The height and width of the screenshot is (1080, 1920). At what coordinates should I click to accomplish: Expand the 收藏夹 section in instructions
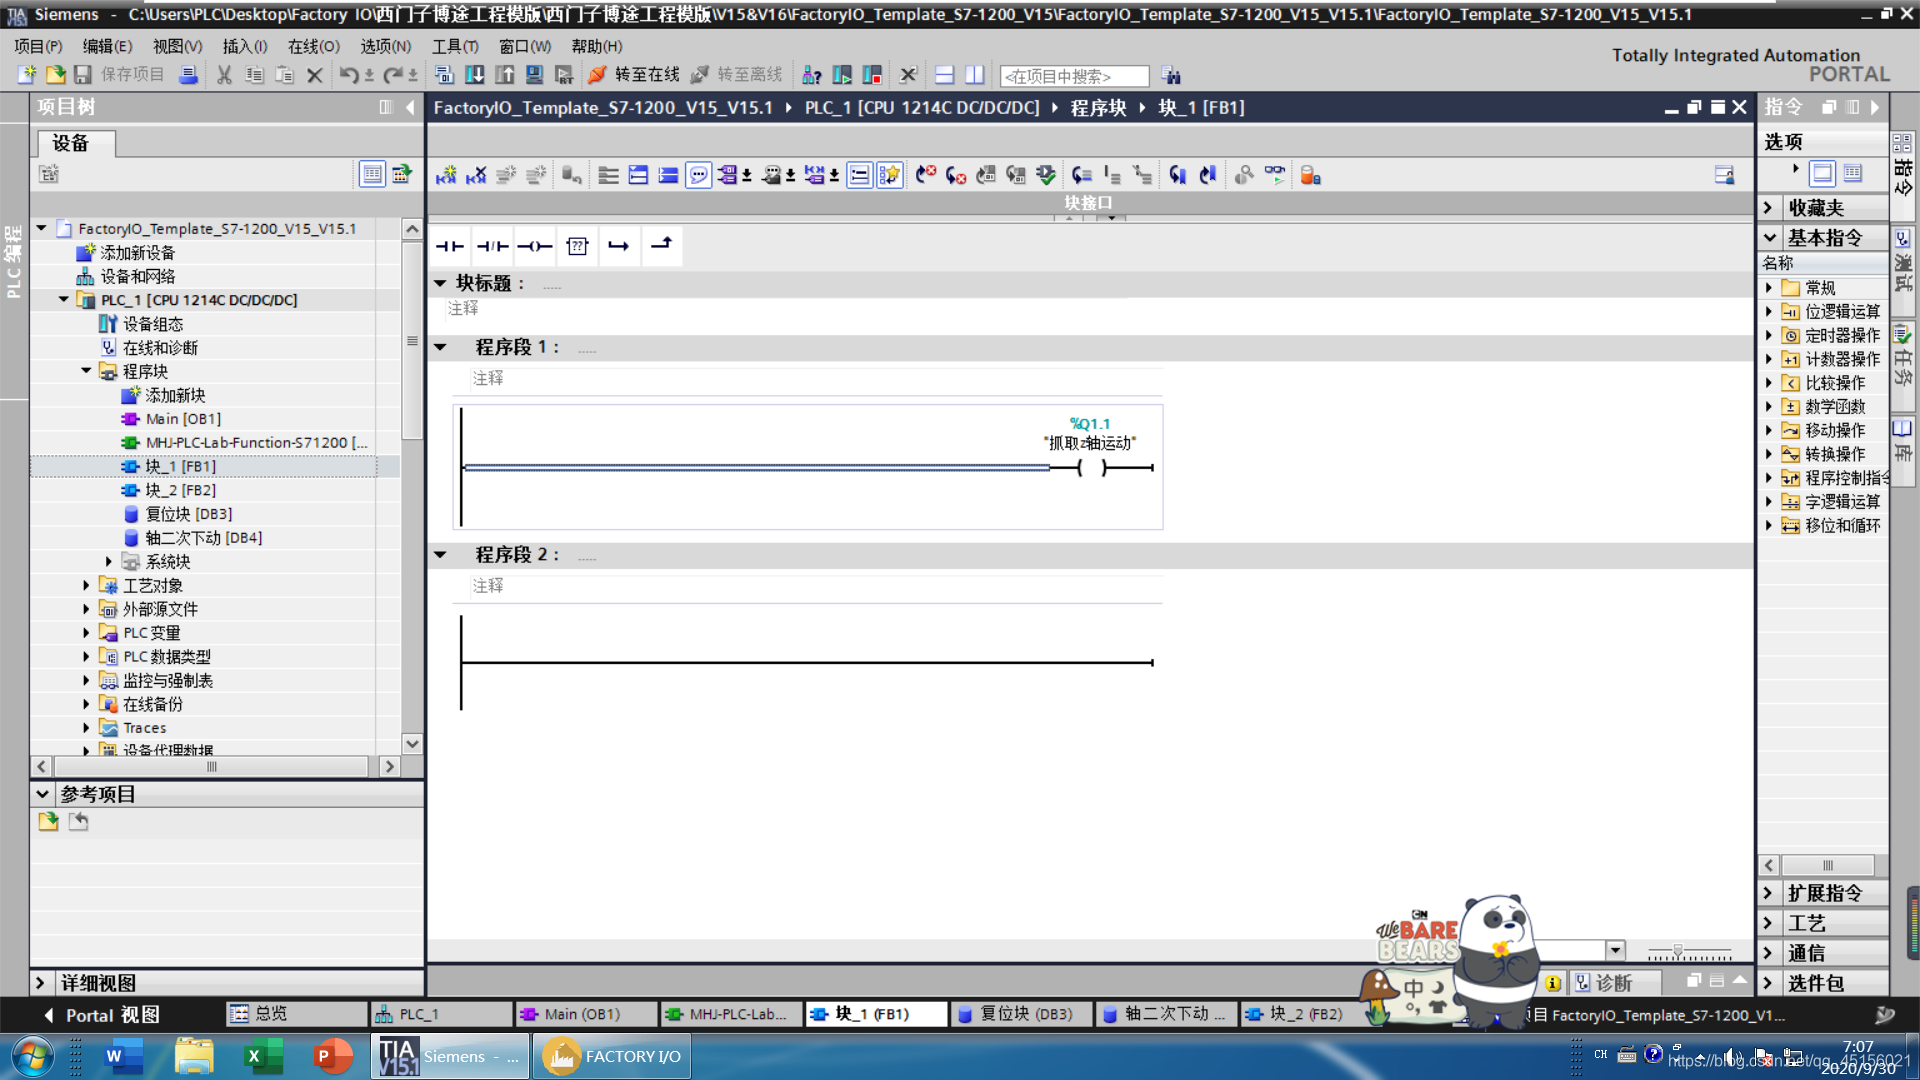pos(1768,208)
